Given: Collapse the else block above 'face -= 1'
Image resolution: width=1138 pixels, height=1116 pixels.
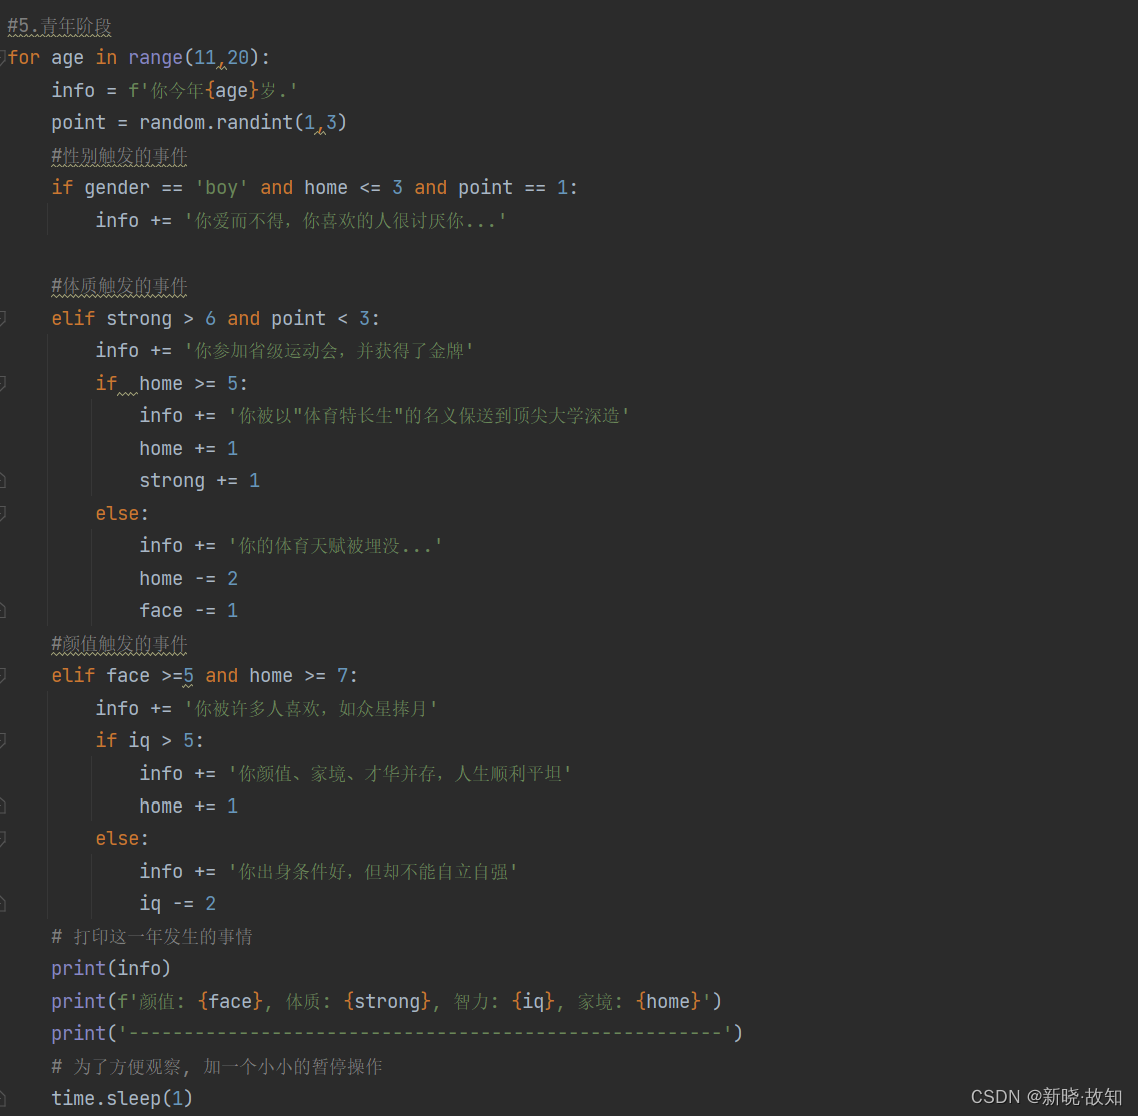Looking at the screenshot, I should (2, 513).
